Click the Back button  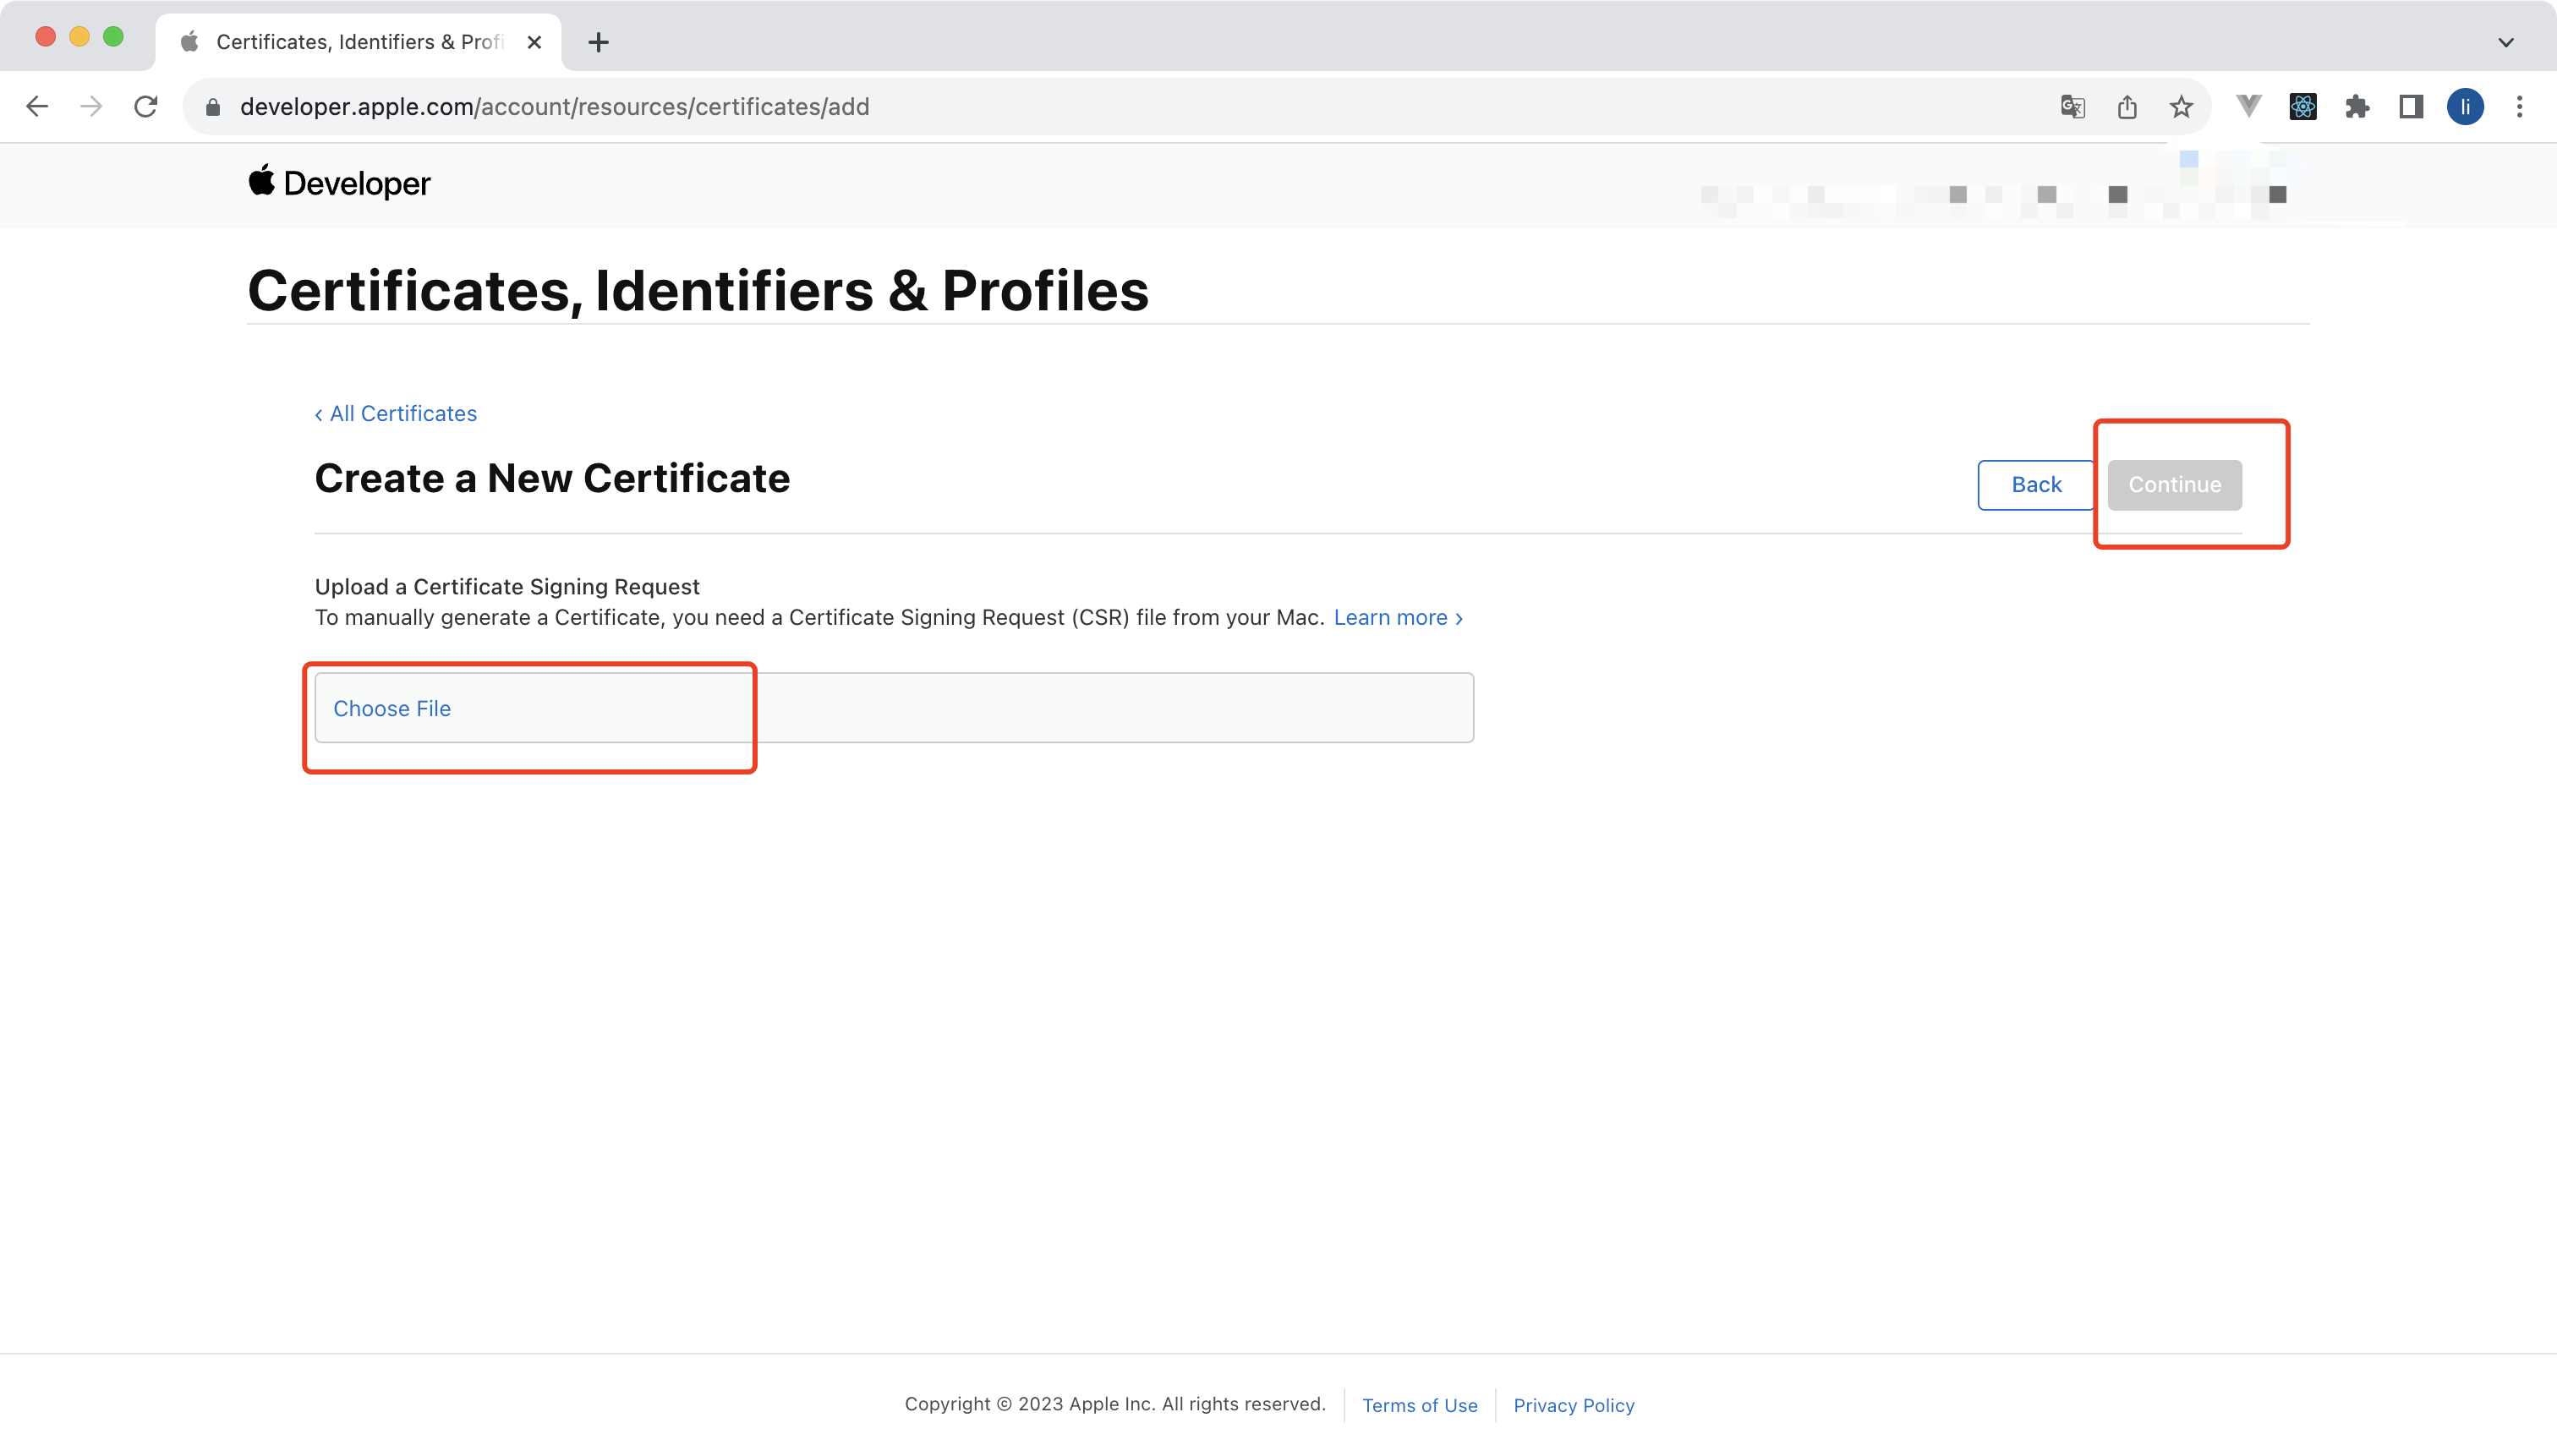(x=2036, y=485)
